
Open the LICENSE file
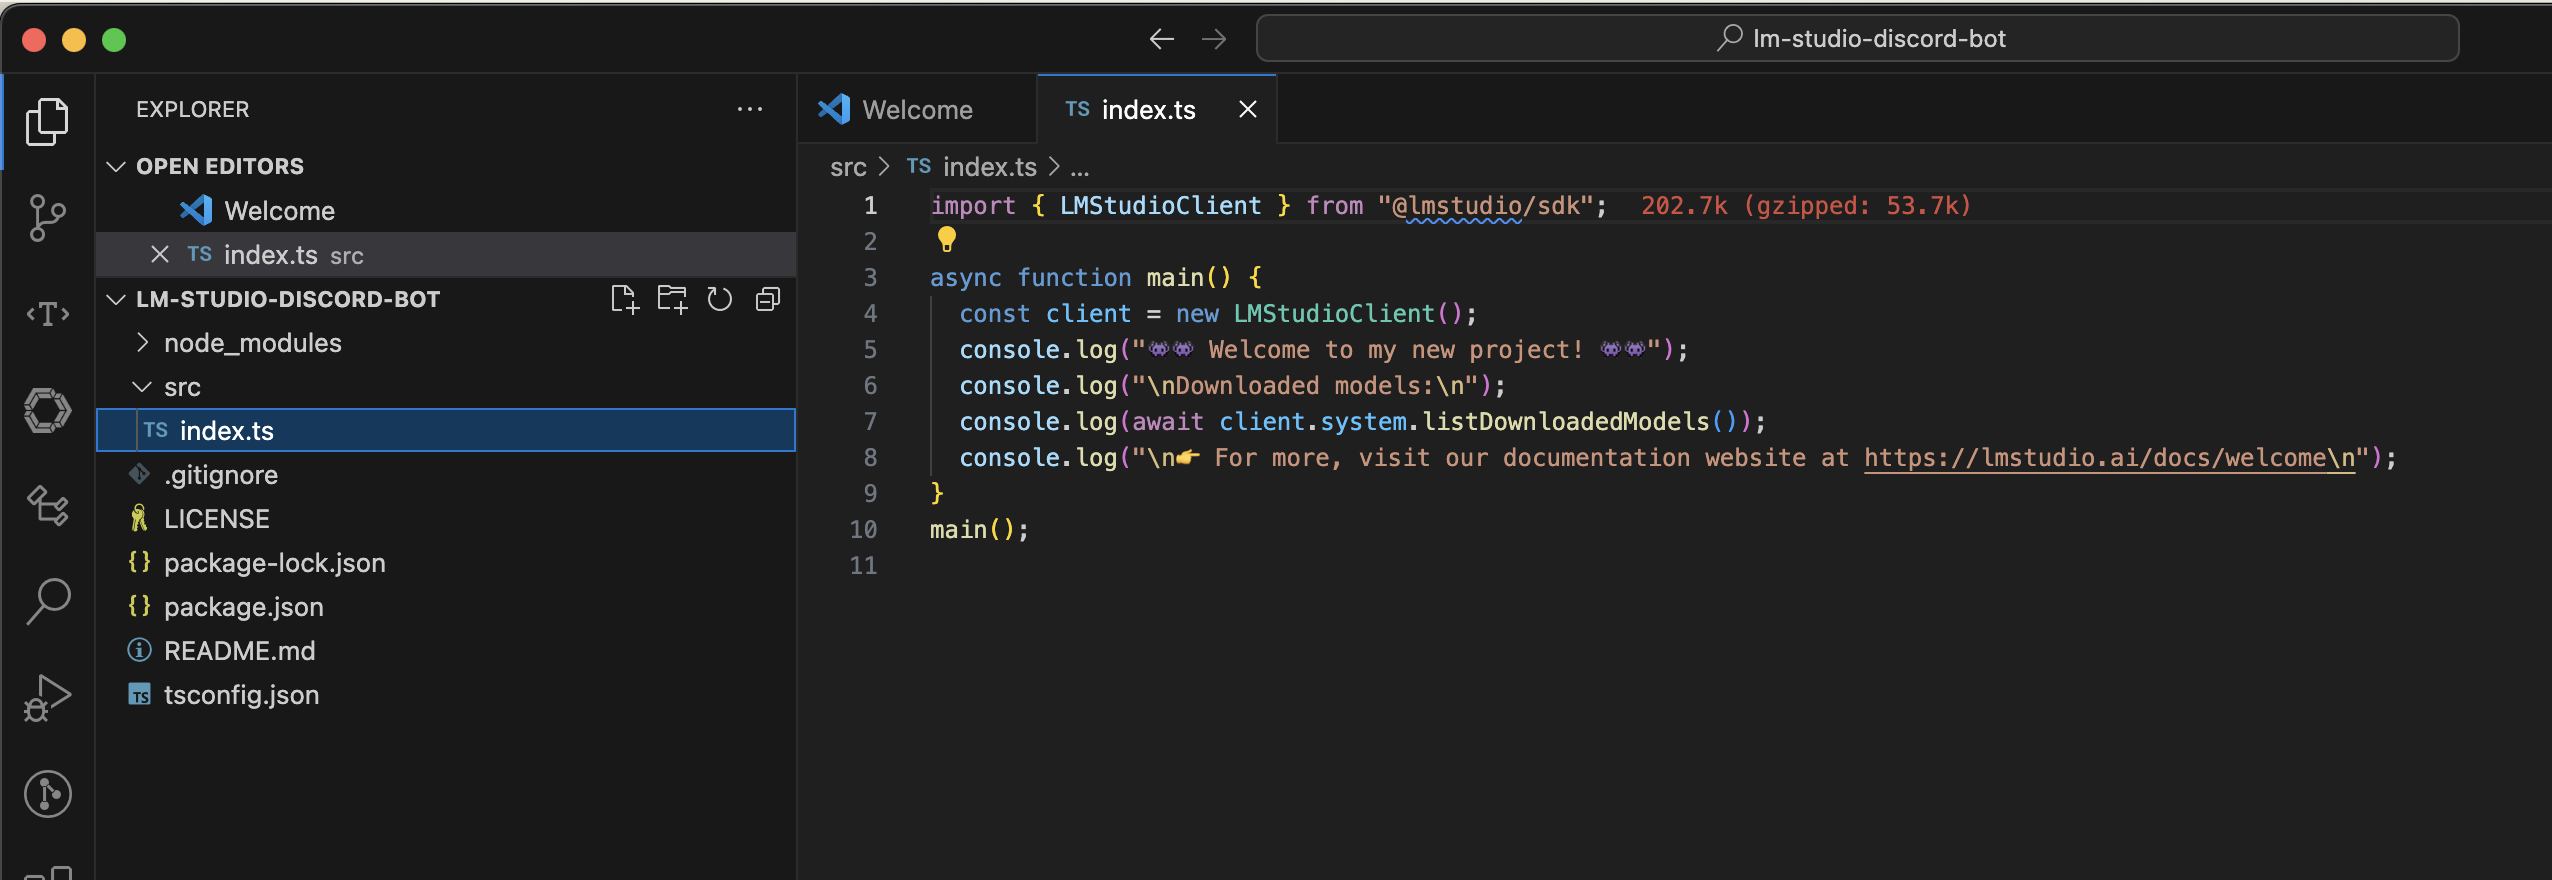pyautogui.click(x=446, y=519)
